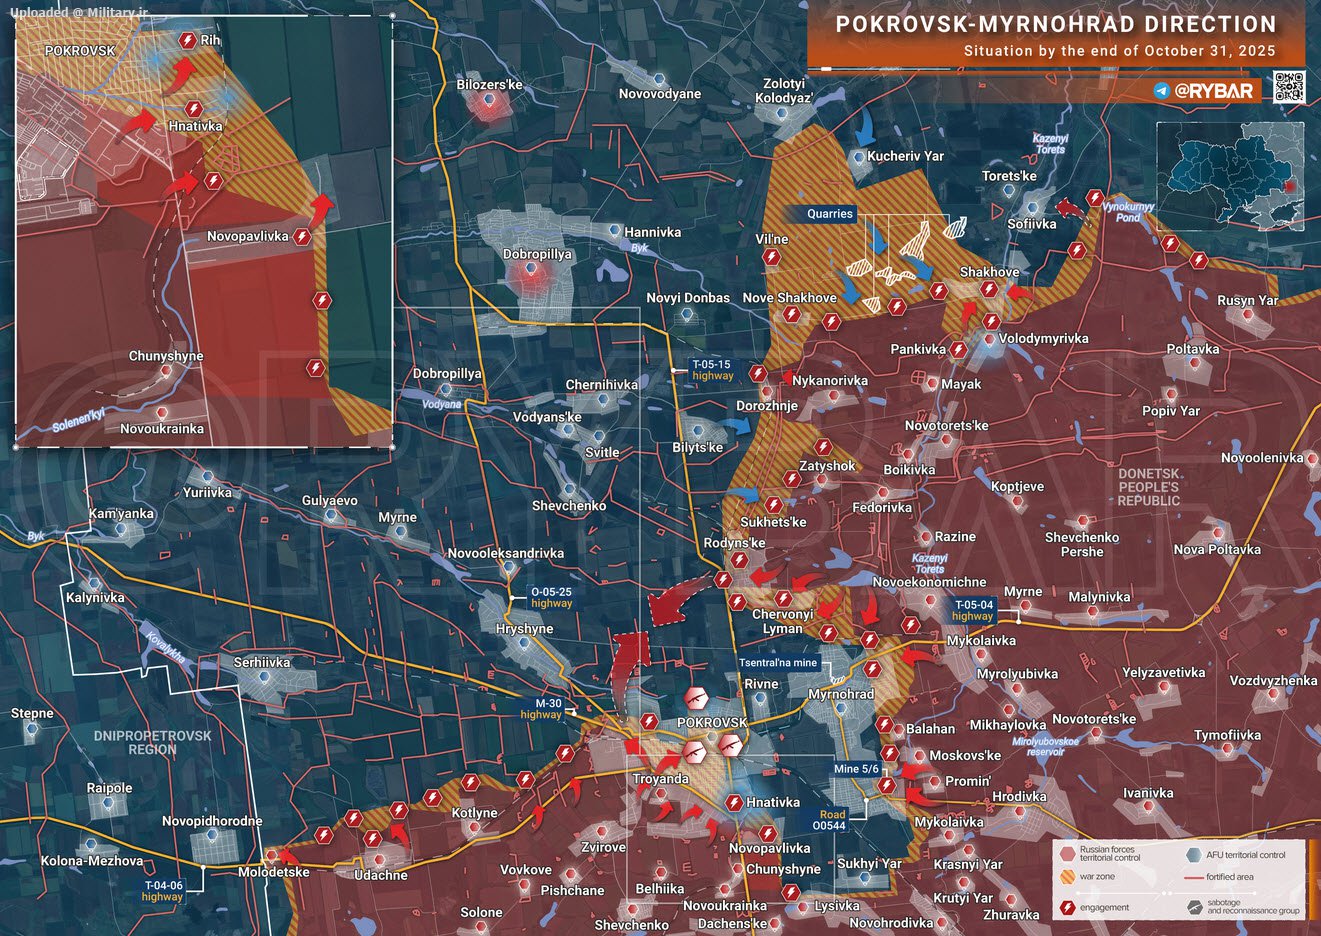Click the war zone hatched legend swatch
The width and height of the screenshot is (1321, 936).
(1067, 877)
